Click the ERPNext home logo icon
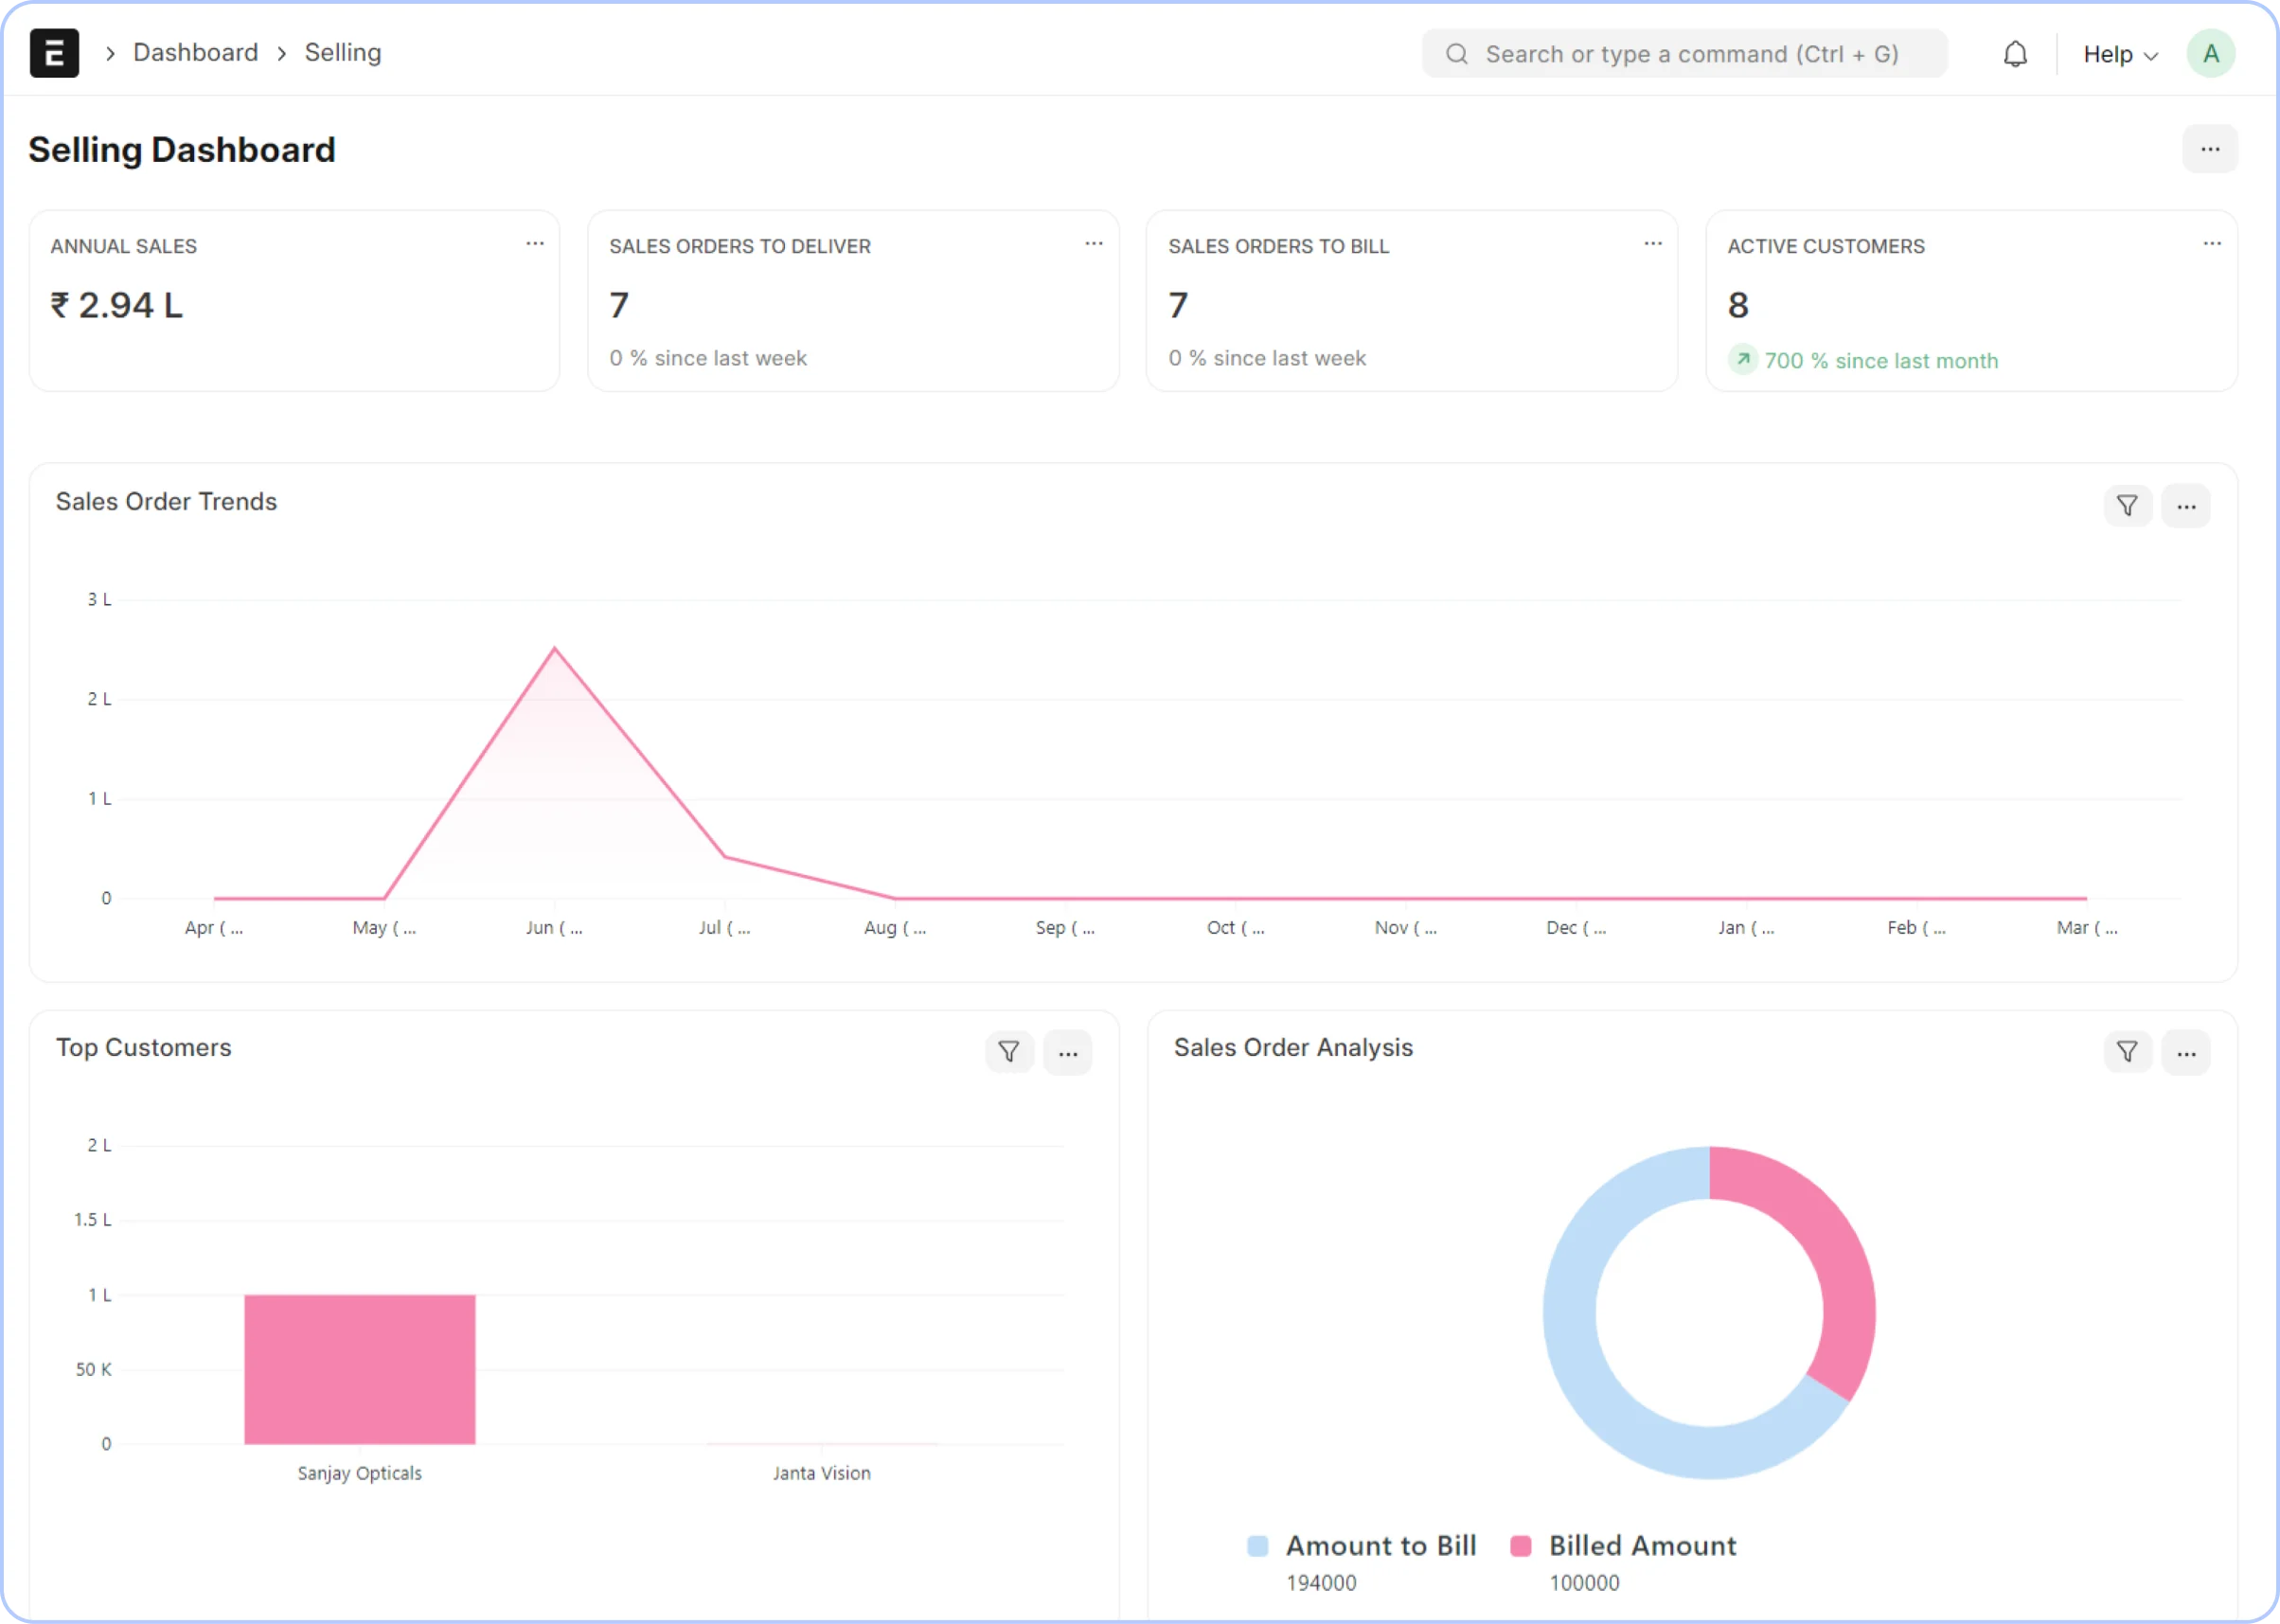 54,53
